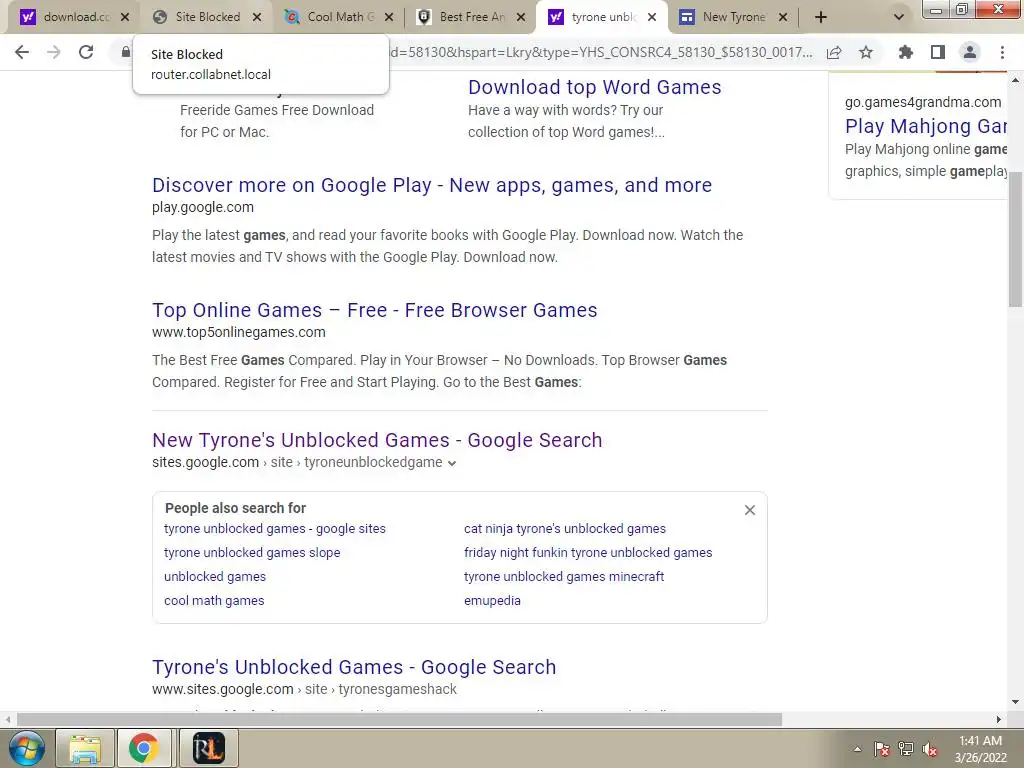Open the profile avatar menu
Viewport: 1024px width, 768px height.
coord(970,52)
